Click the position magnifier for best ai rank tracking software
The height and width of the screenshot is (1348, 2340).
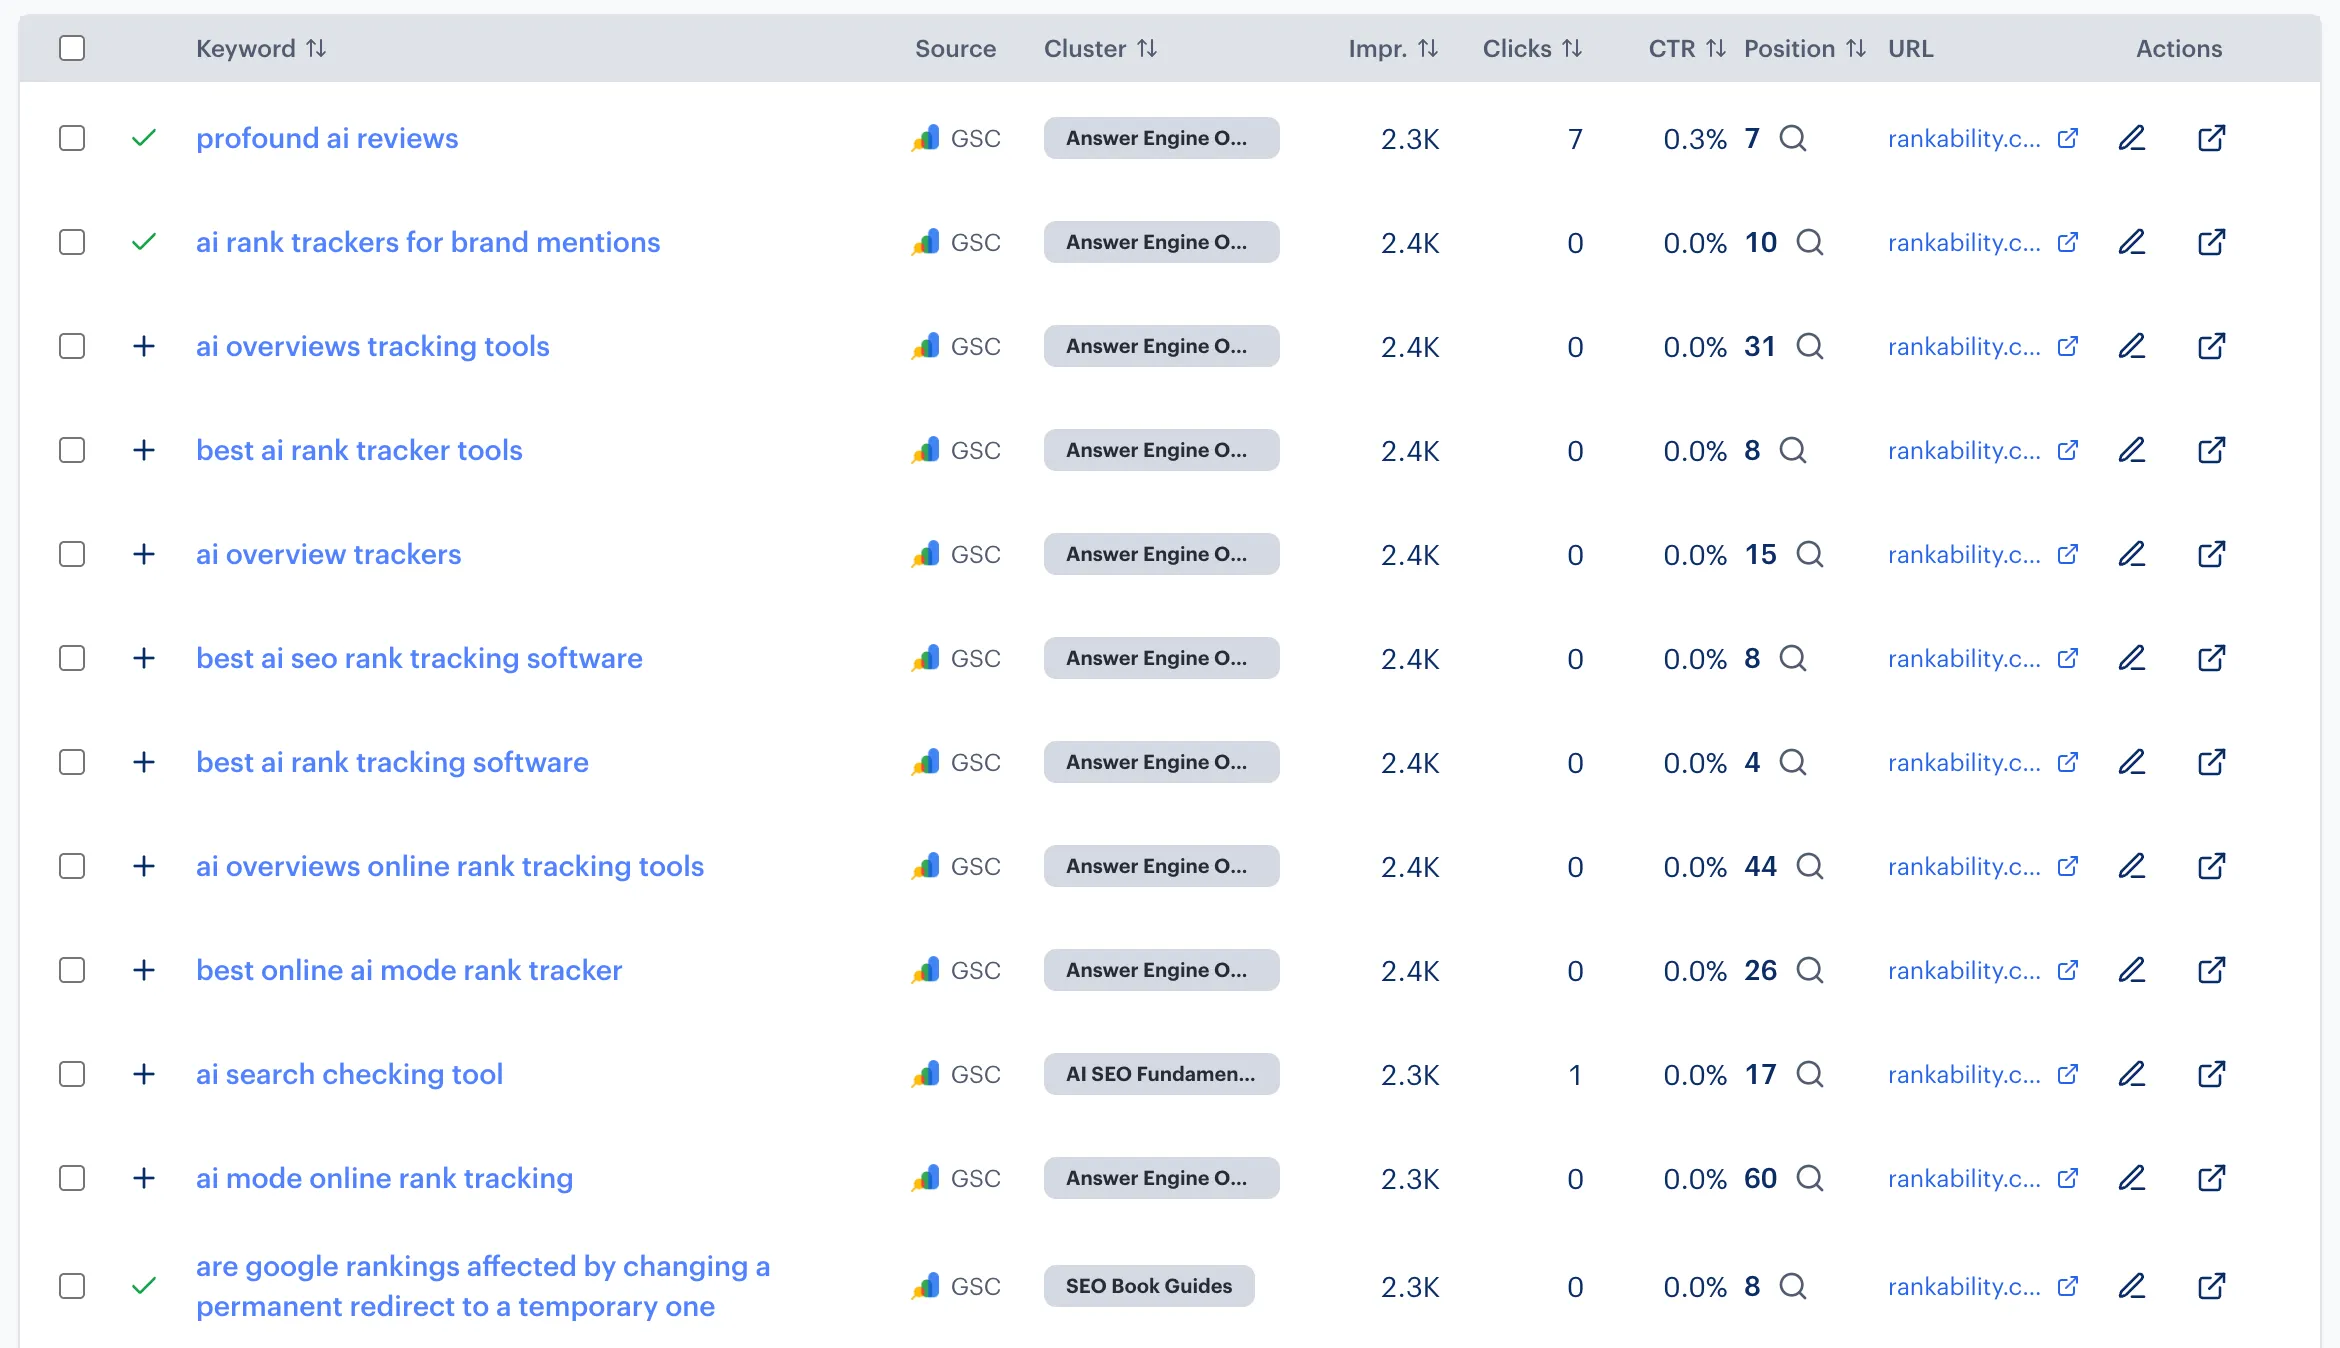click(1793, 762)
